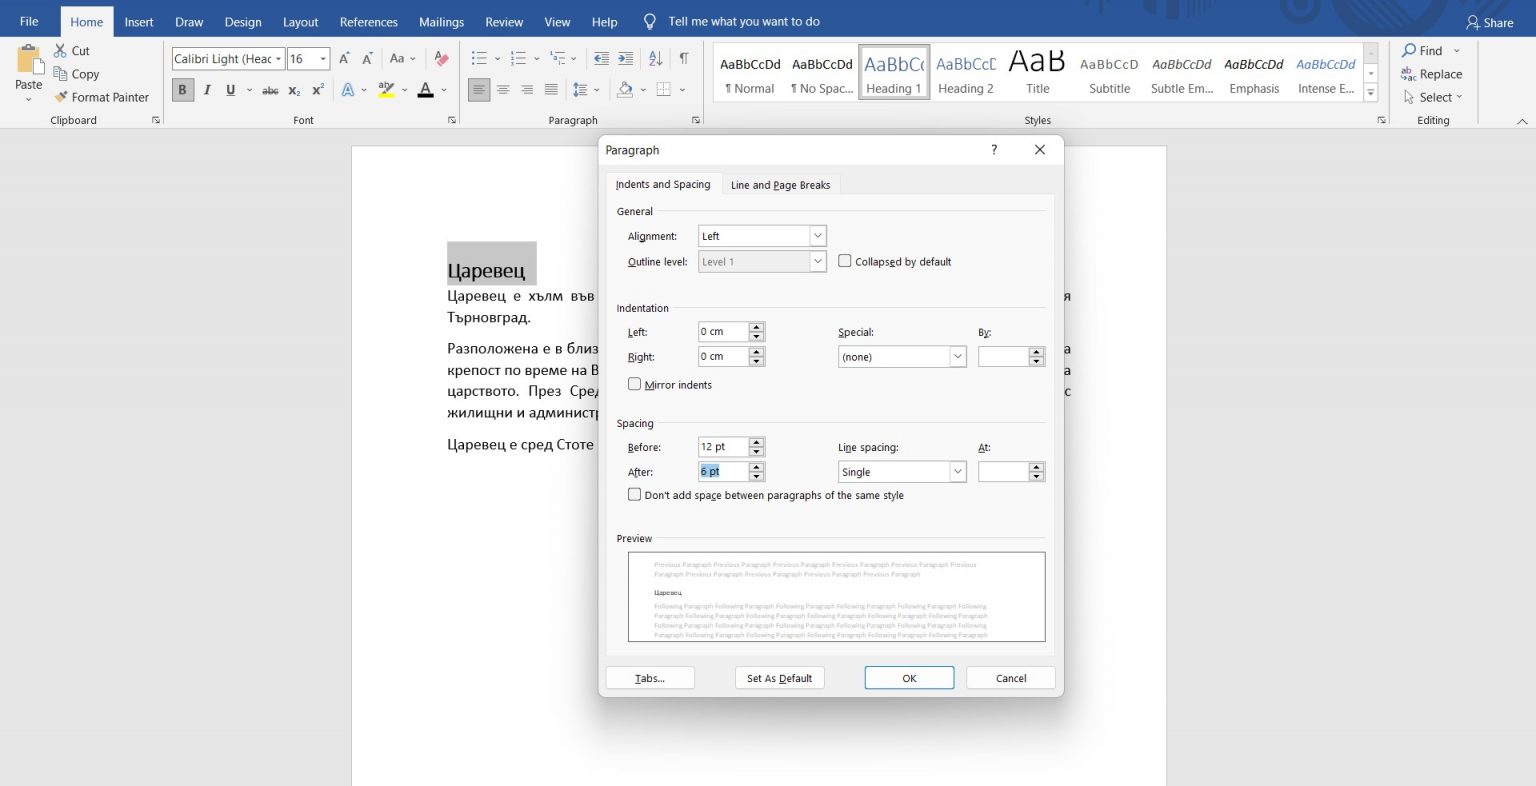Click the Paste clipboard icon
The width and height of the screenshot is (1536, 786).
[28, 60]
